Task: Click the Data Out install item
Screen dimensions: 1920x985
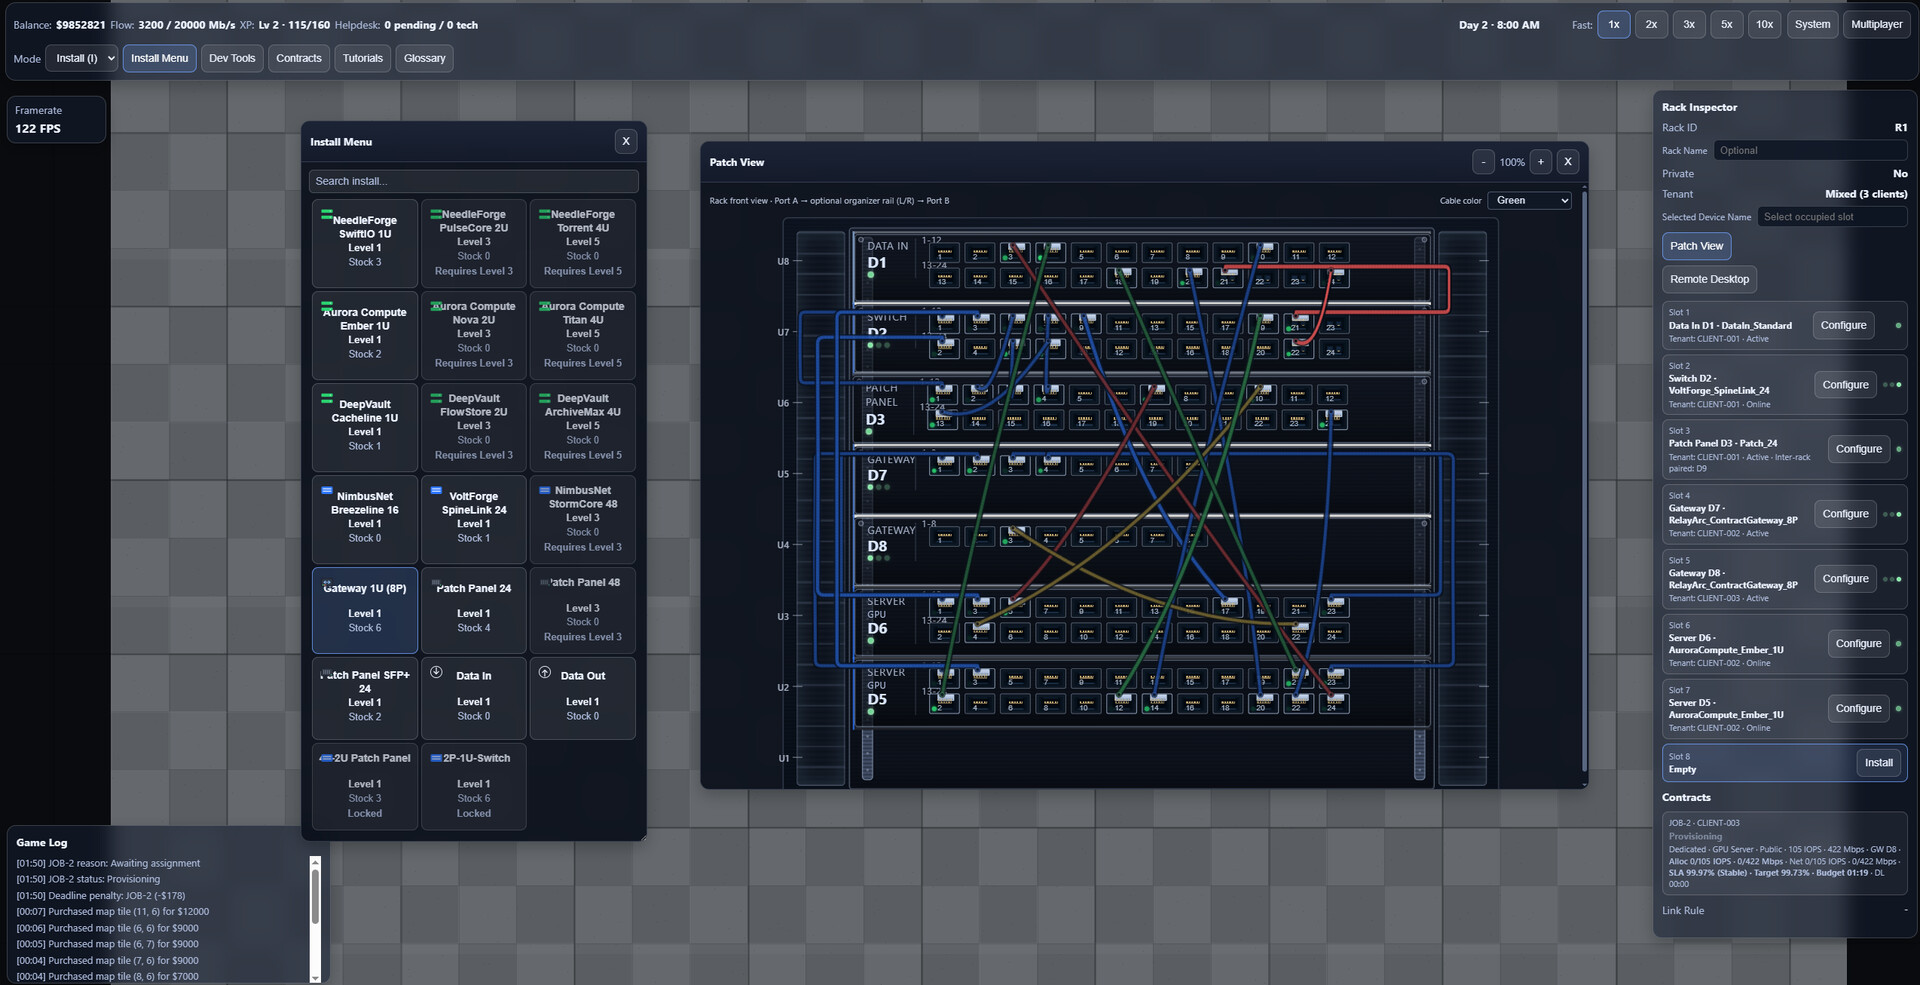Action: click(x=582, y=696)
